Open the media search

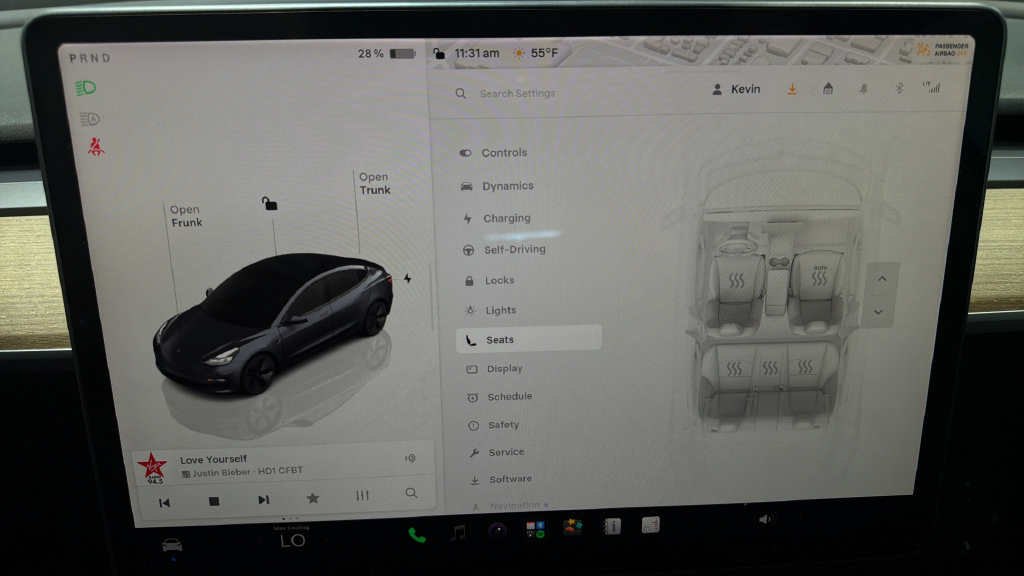click(411, 493)
